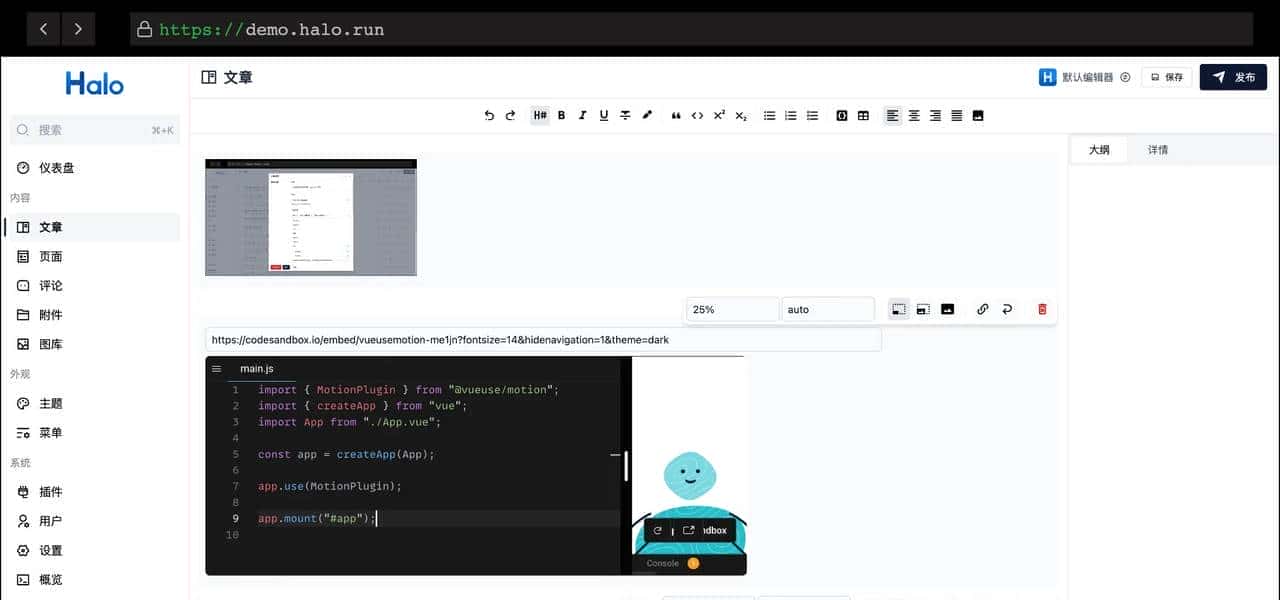Viewport: 1280px width, 600px height.
Task: Click the link icon in embed toolbar
Action: [982, 310]
